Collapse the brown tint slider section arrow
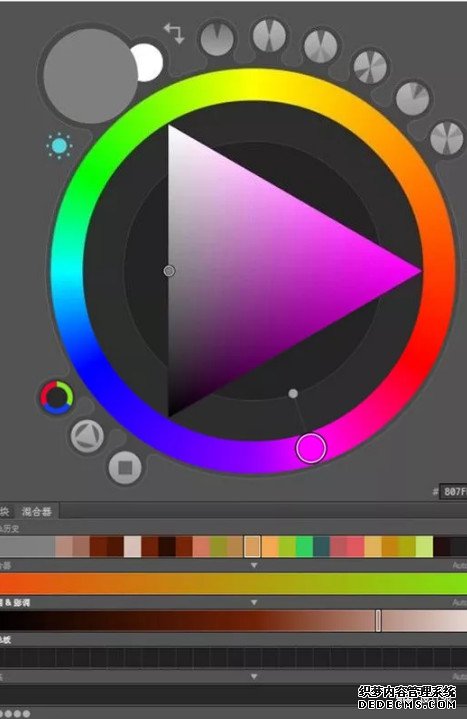 point(254,603)
